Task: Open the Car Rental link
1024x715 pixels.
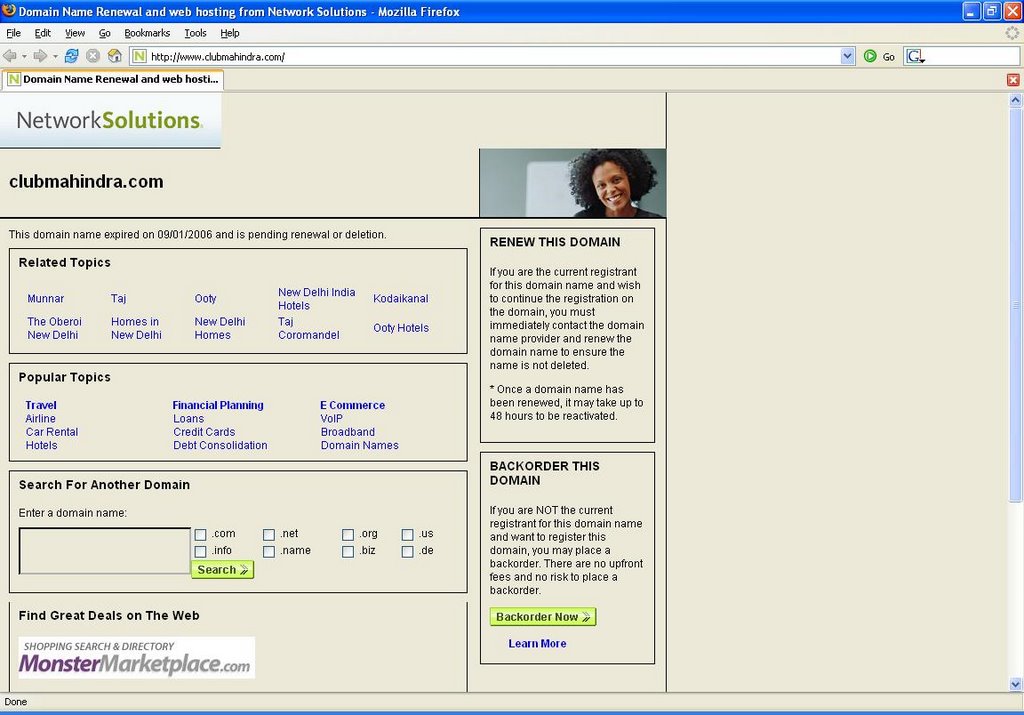Action: tap(52, 432)
